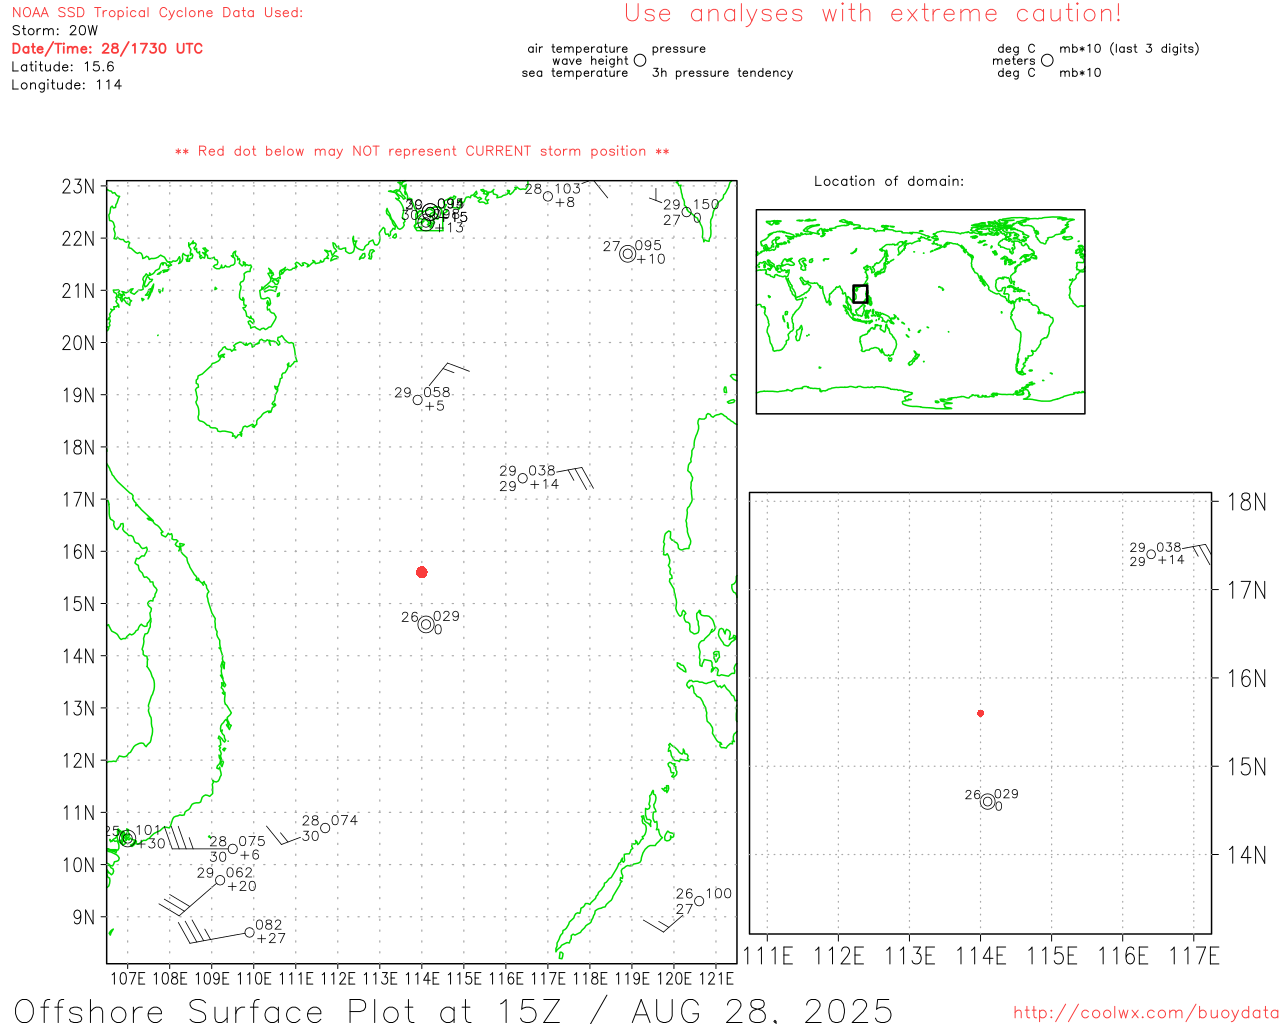The image size is (1280, 1024).
Task: Click the 18N label on the inset map
Action: pos(1246,502)
